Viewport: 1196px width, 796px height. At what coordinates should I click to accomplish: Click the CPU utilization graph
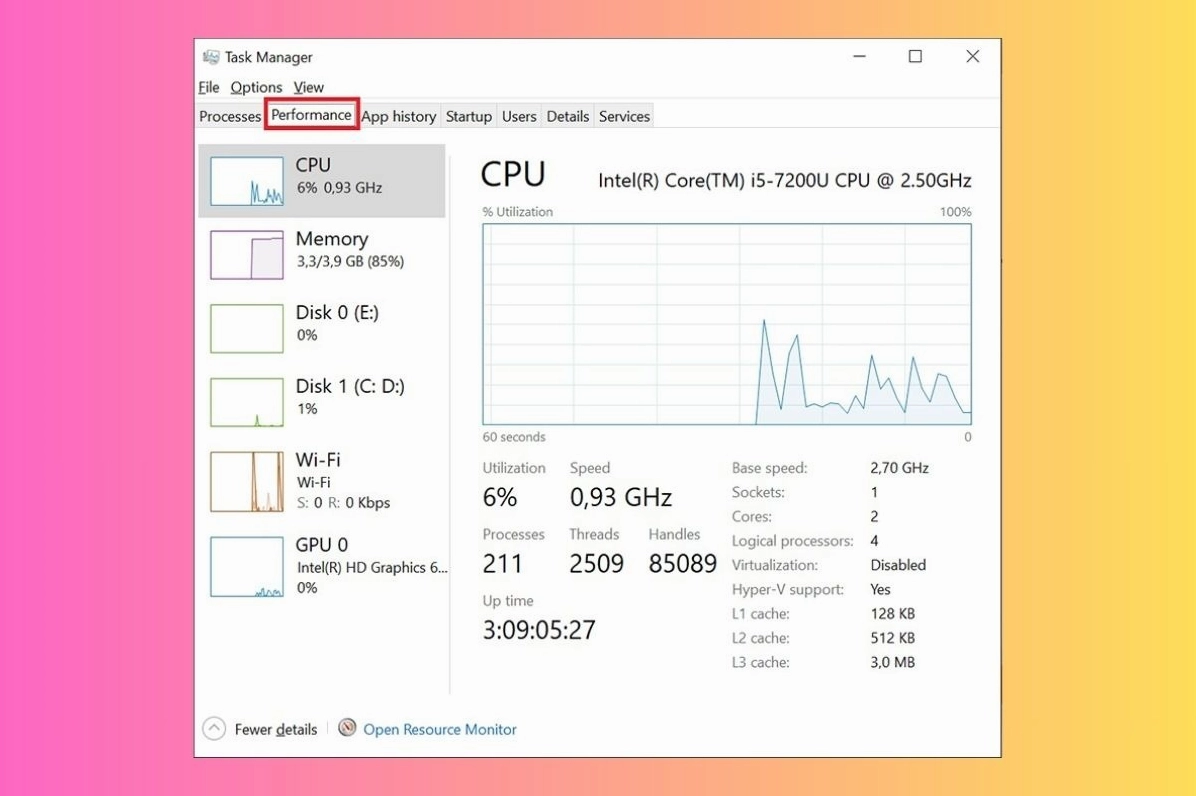click(x=727, y=325)
